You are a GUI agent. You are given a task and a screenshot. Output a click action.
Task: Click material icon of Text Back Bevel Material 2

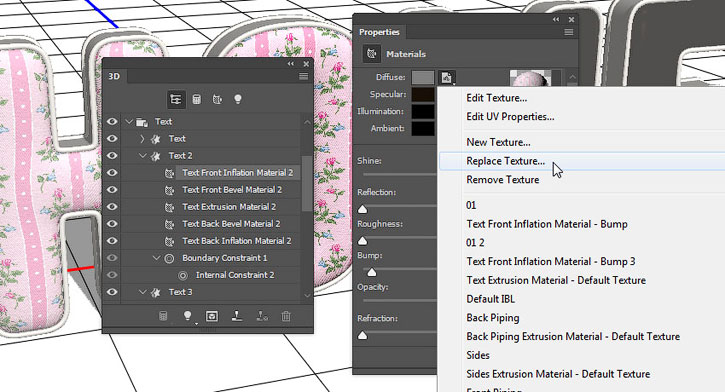click(x=170, y=224)
